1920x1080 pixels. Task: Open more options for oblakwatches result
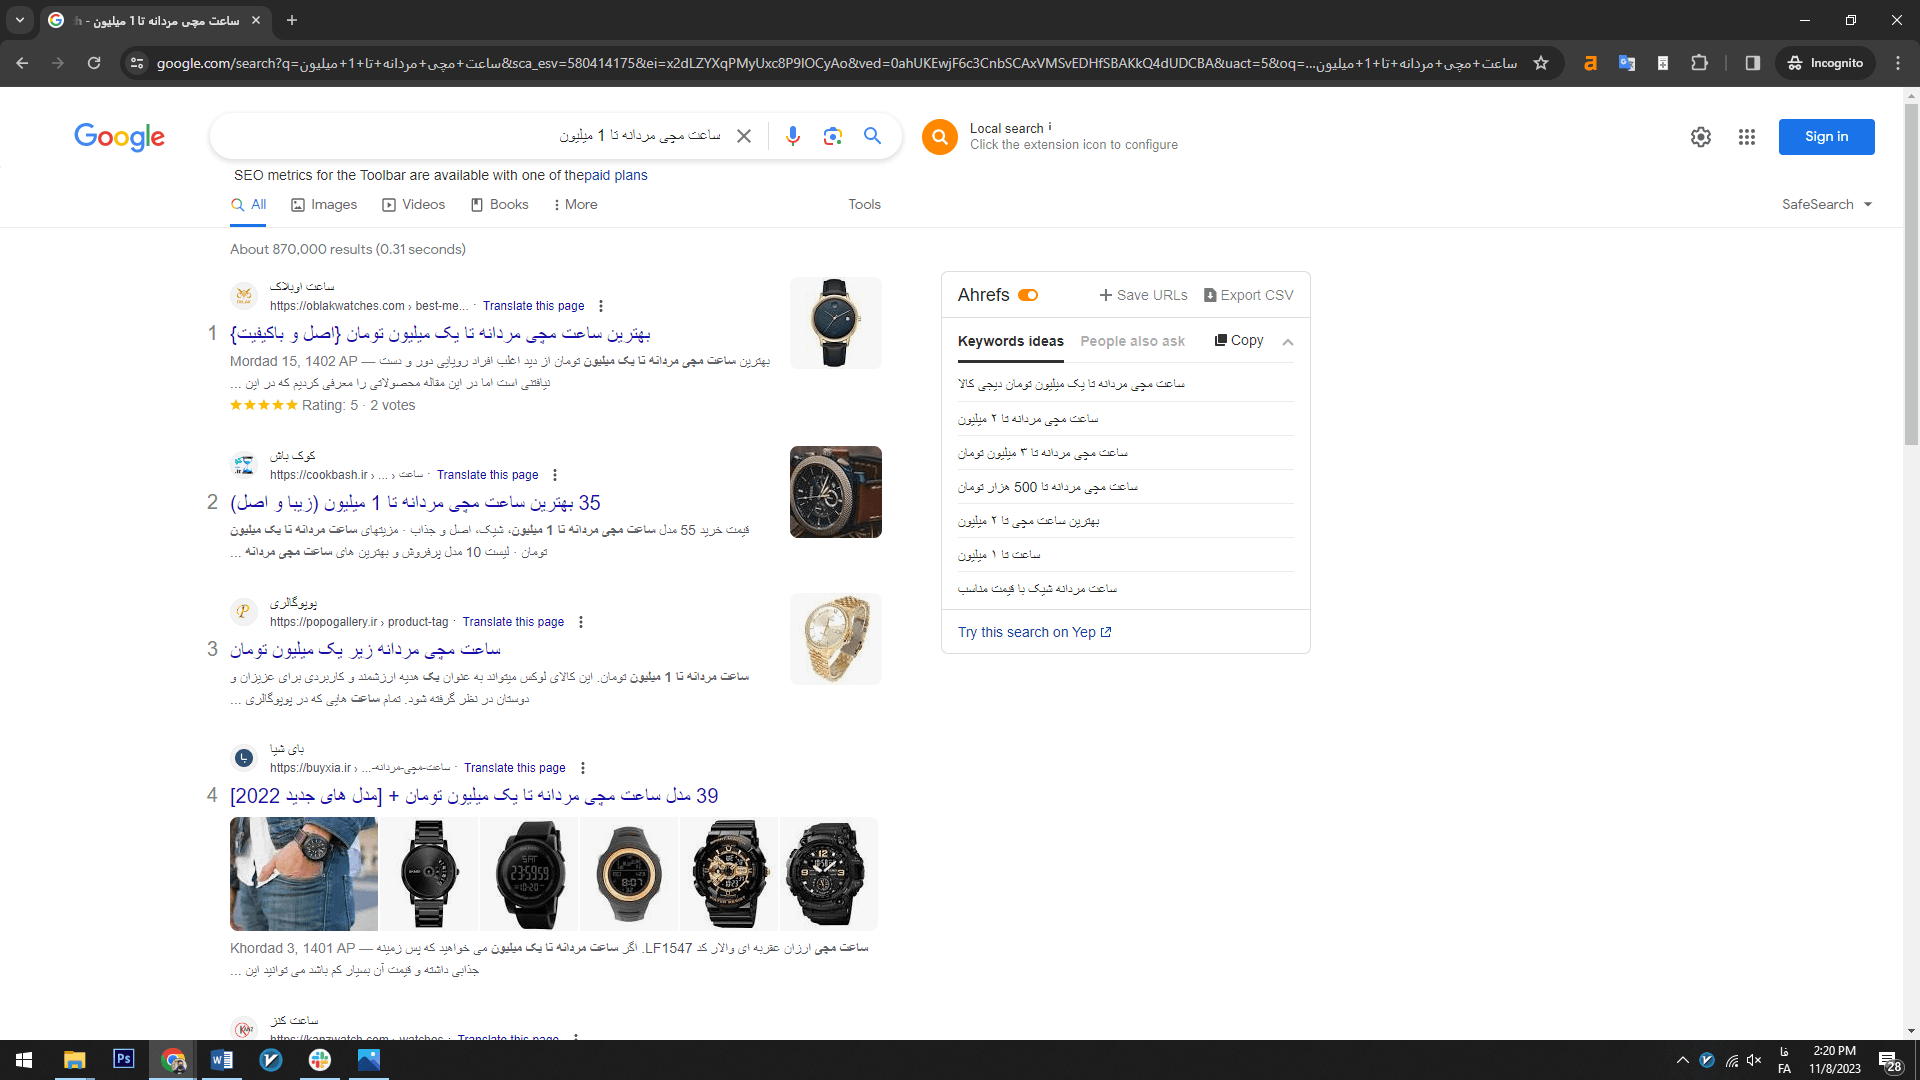tap(601, 306)
